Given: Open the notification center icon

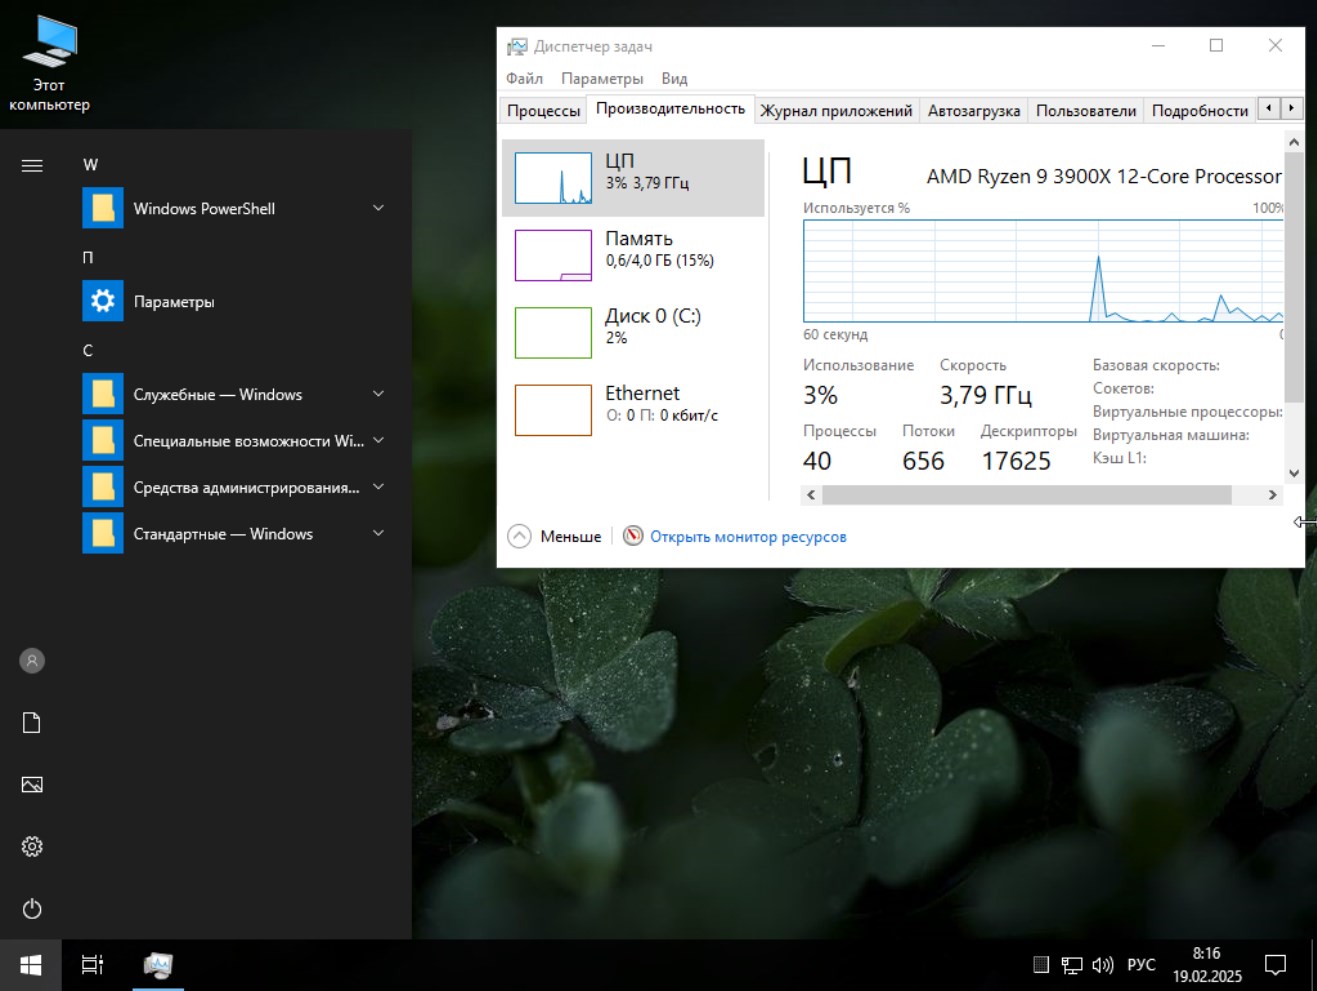Looking at the screenshot, I should coord(1275,965).
